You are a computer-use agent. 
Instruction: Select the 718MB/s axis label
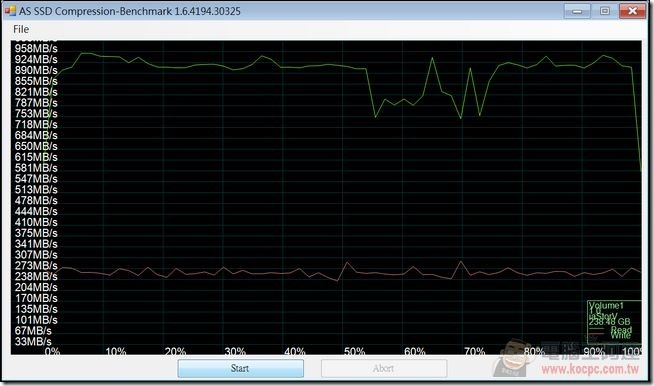[36, 124]
